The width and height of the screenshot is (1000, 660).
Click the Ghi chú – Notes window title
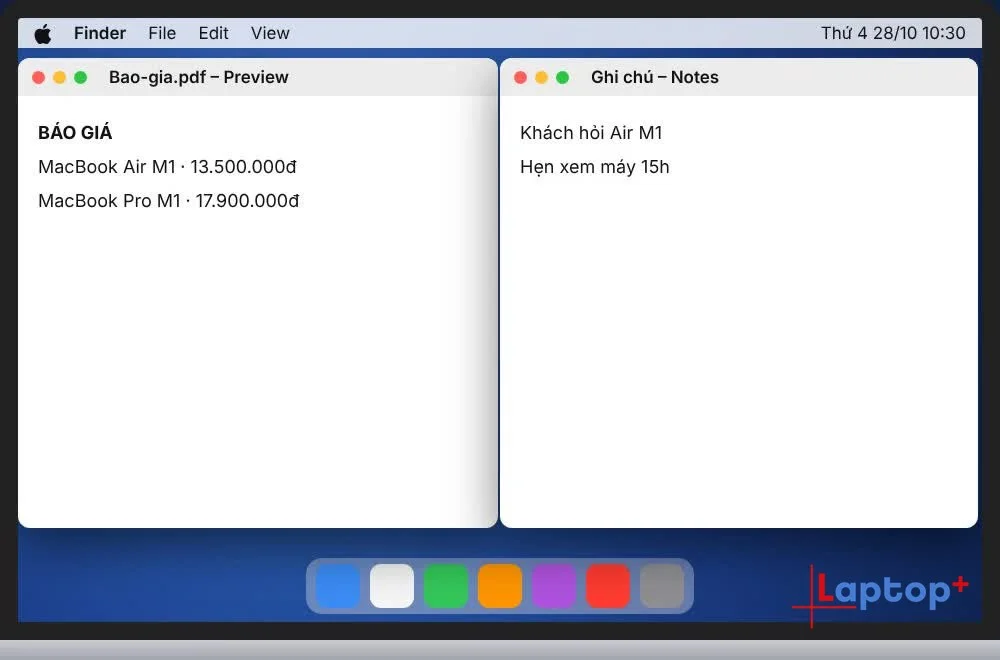[x=654, y=77]
